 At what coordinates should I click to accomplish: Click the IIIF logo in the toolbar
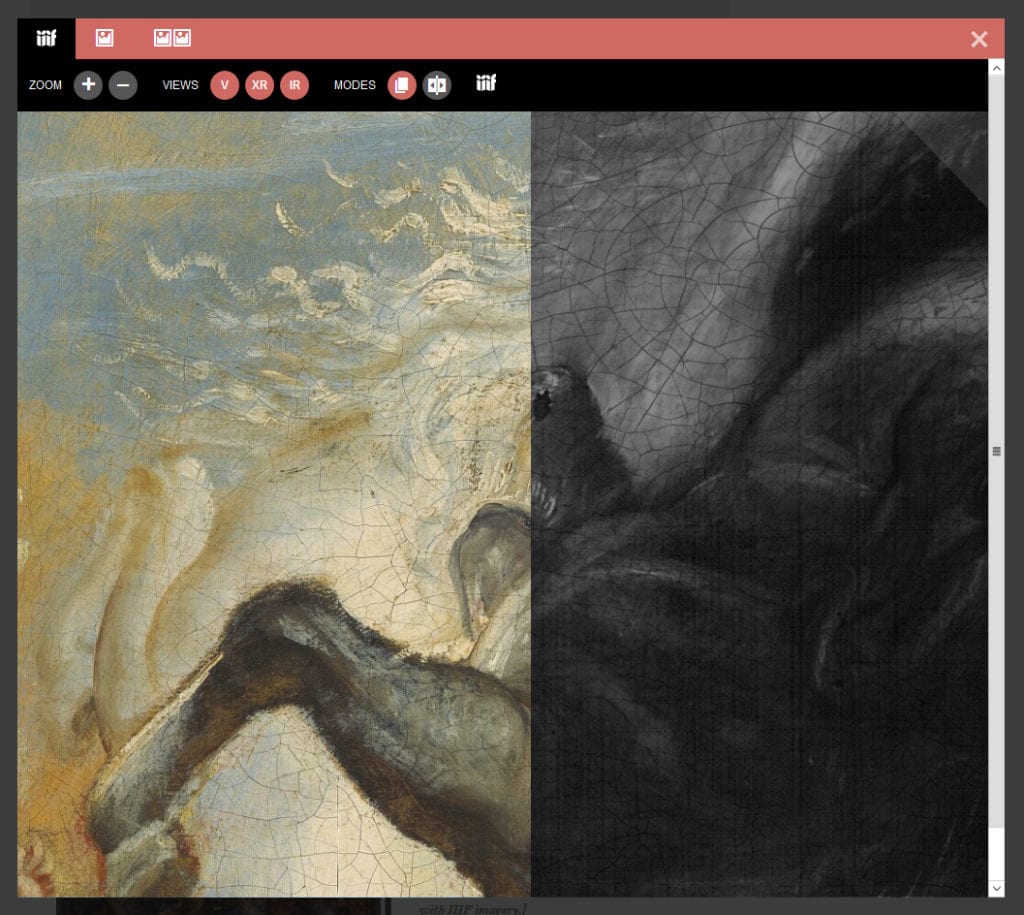(486, 85)
